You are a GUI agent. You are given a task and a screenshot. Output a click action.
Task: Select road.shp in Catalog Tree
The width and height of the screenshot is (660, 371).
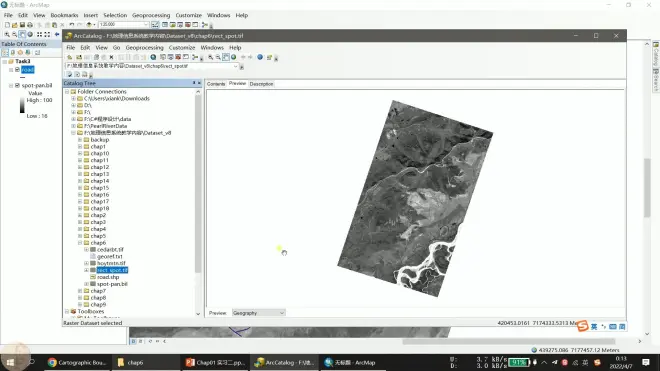click(108, 277)
